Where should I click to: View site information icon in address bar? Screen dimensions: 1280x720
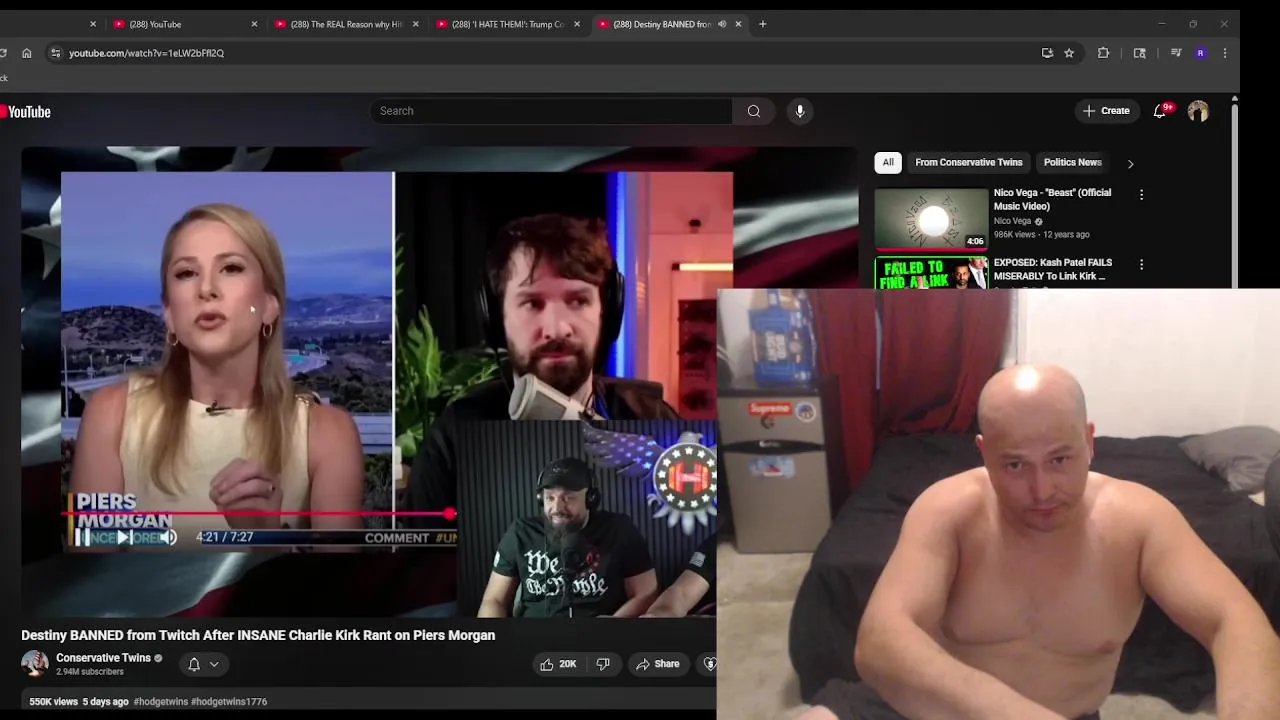[x=55, y=53]
